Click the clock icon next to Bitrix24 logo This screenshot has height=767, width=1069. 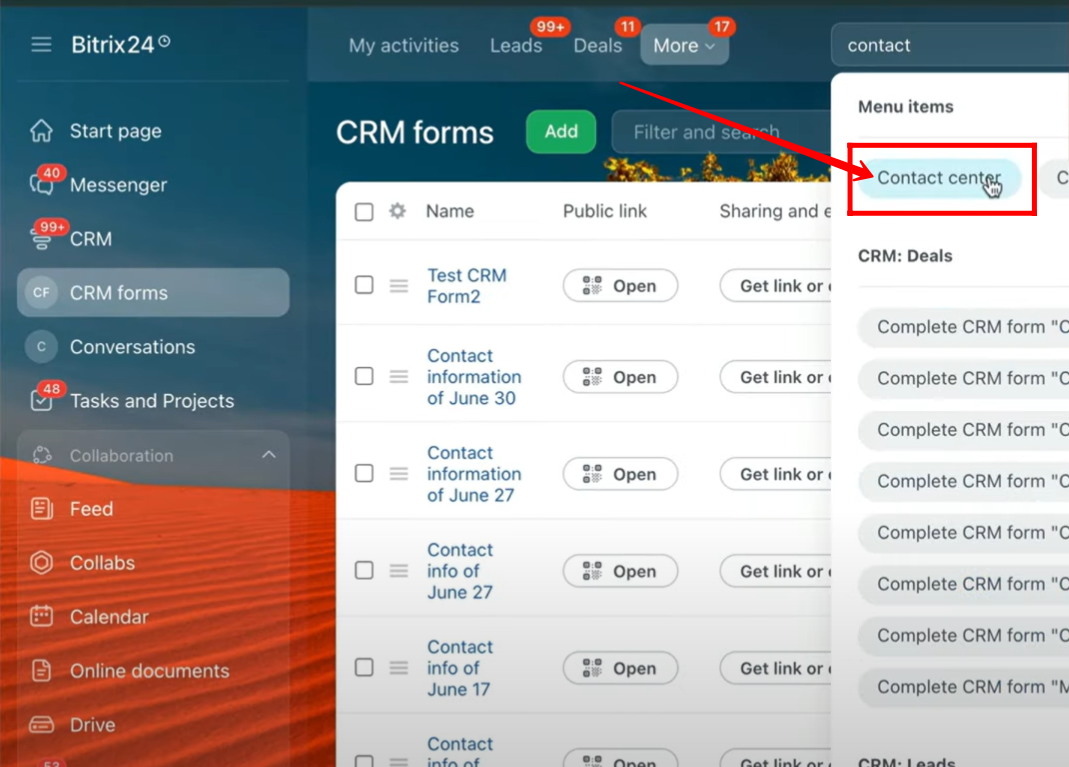164,41
